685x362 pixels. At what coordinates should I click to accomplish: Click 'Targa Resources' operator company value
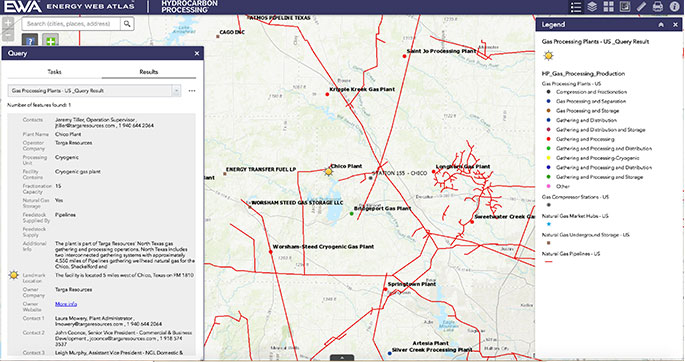73,143
